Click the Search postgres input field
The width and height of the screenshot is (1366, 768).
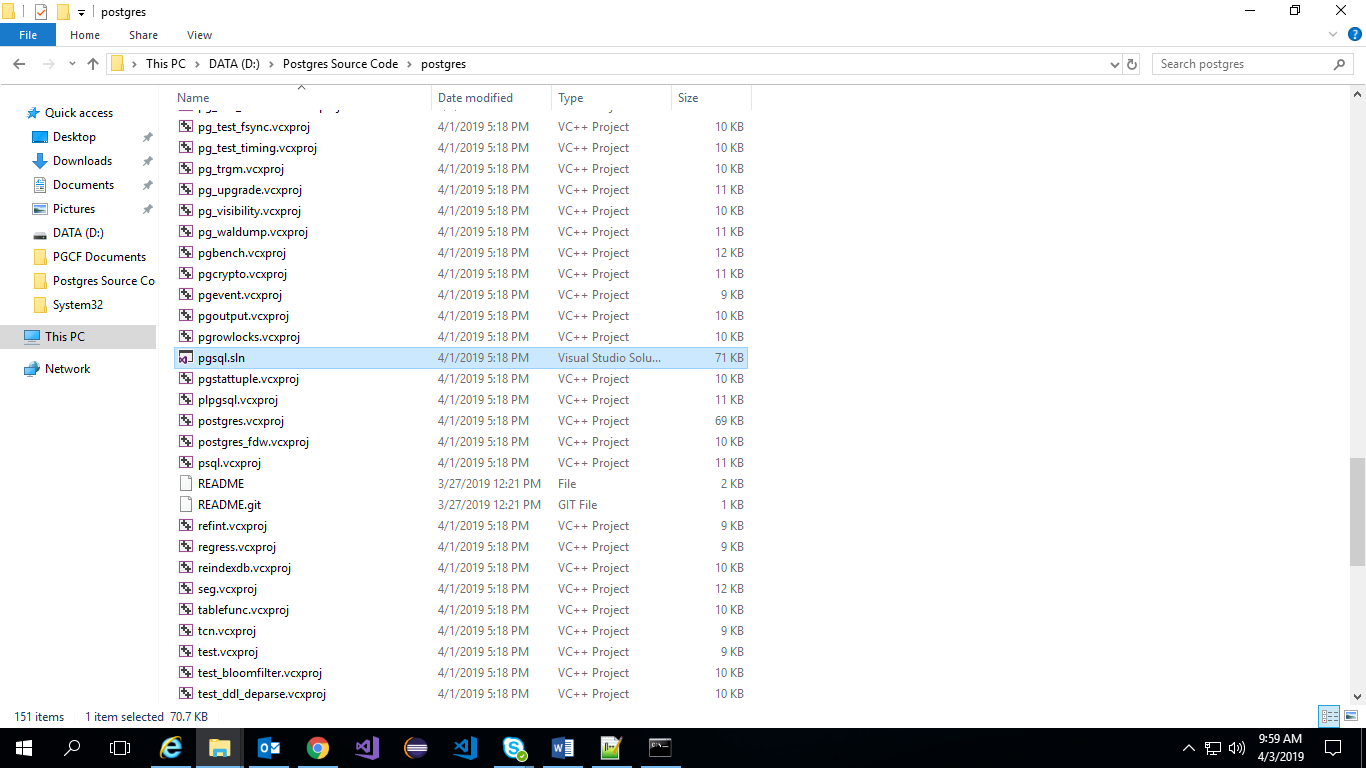pos(1240,64)
